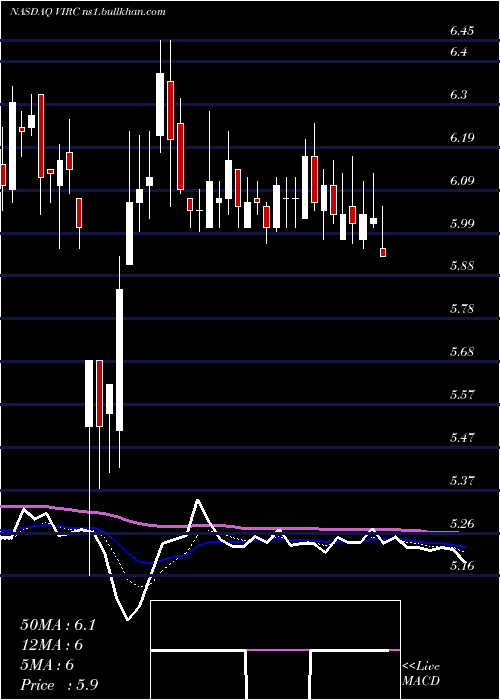Click the 5.57 price axis label
The image size is (500, 700).
(462, 395)
